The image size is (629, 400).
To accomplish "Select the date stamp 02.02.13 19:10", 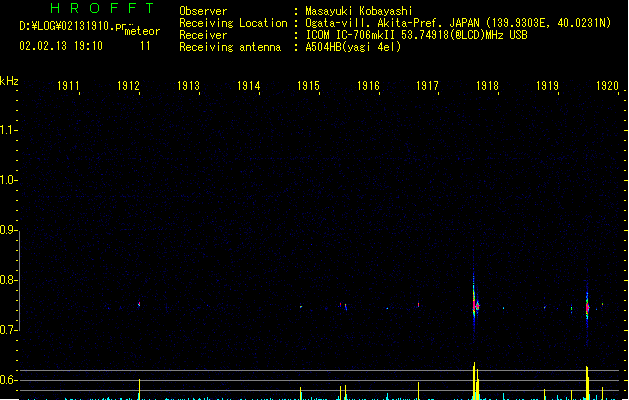I will (x=61, y=46).
